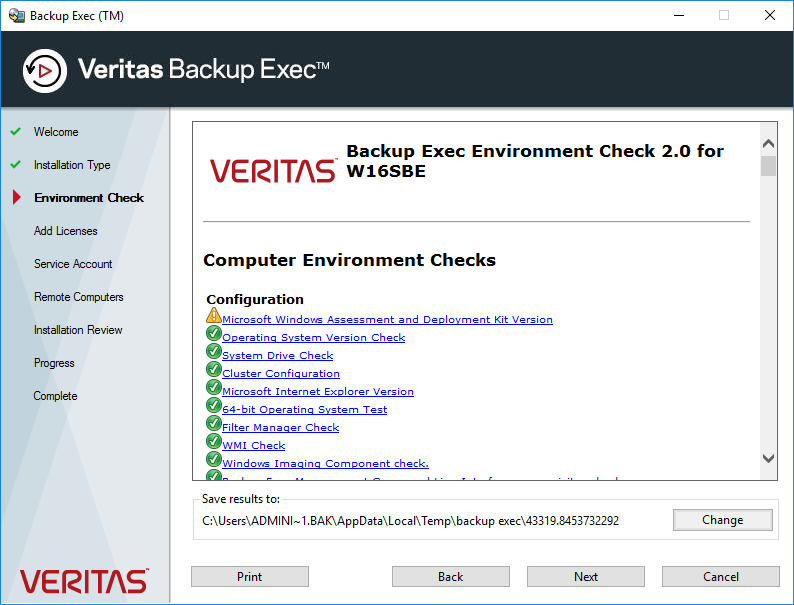794x605 pixels.
Task: Click the Veritas logo in report header
Action: 272,171
